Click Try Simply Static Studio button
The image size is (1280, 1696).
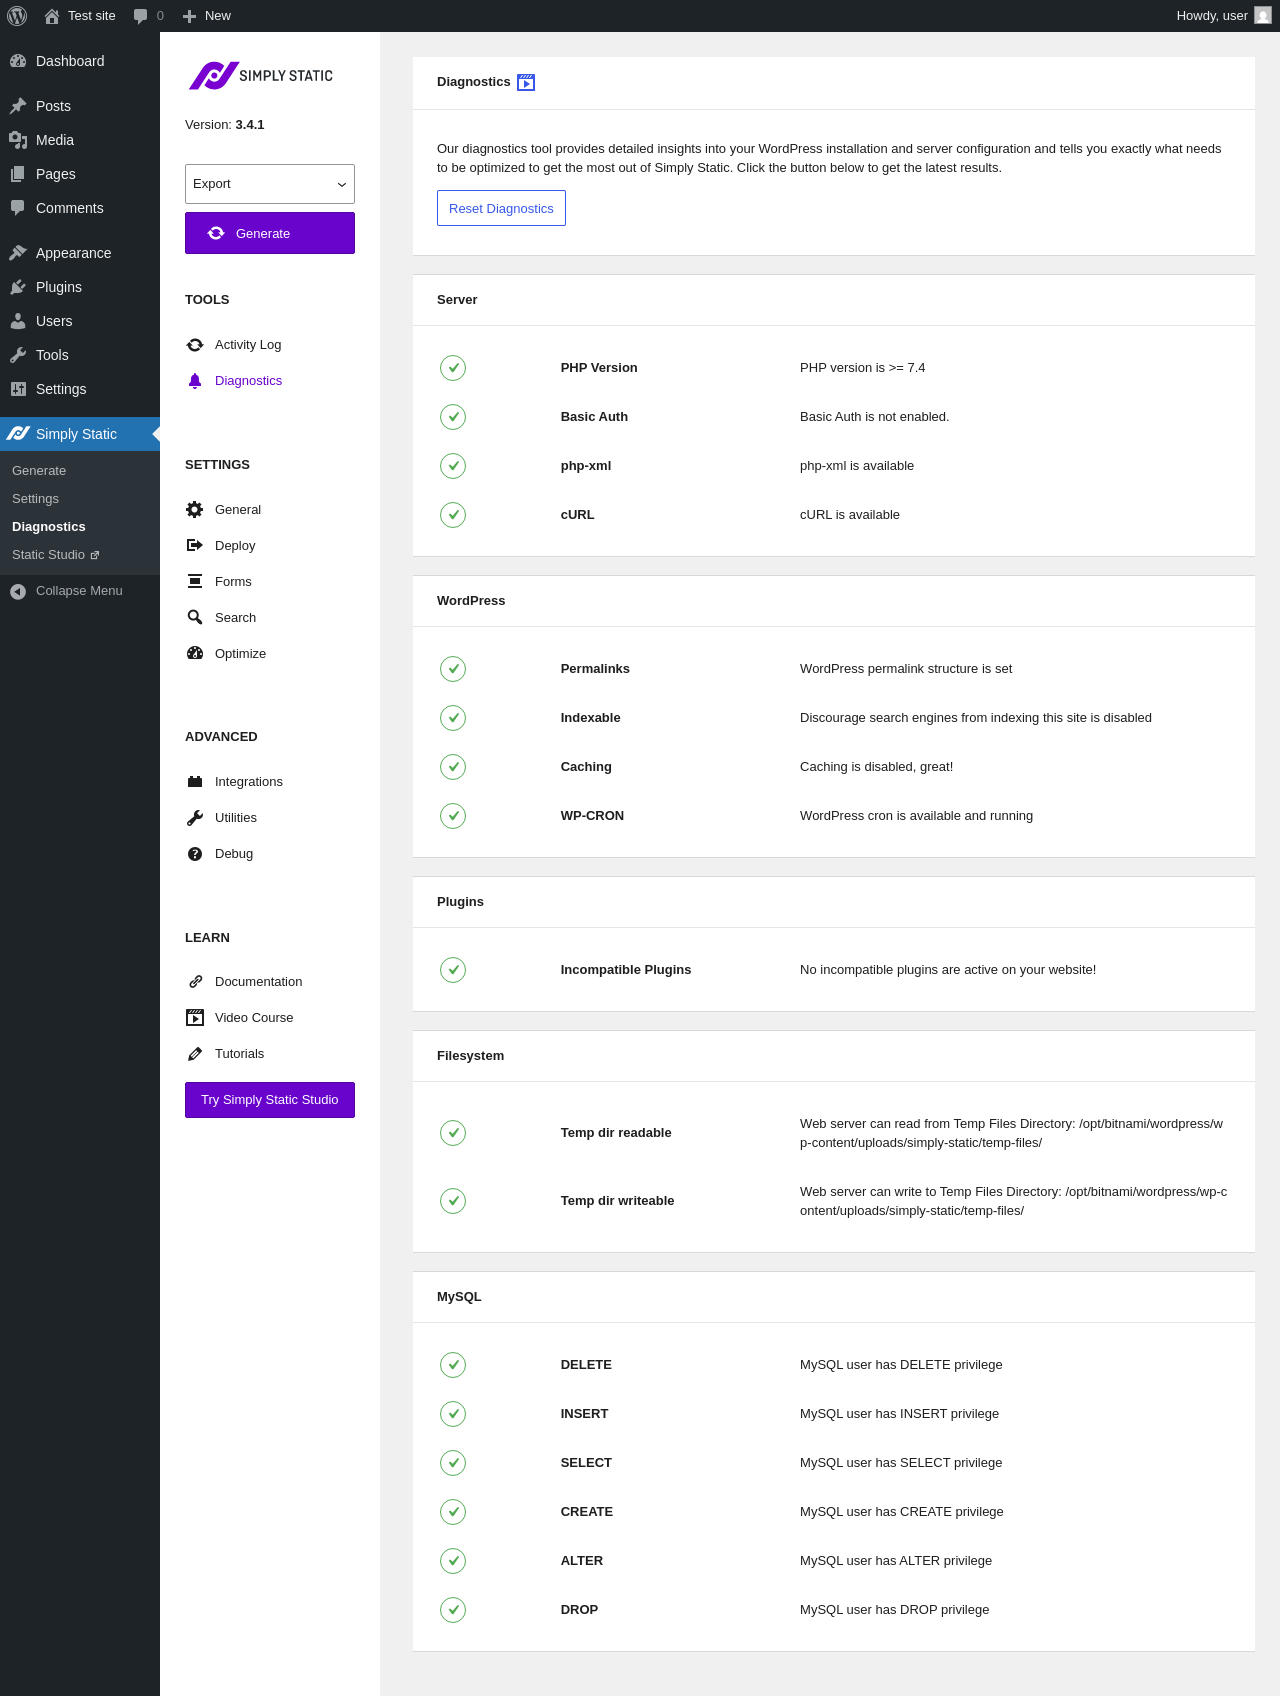click(270, 1100)
